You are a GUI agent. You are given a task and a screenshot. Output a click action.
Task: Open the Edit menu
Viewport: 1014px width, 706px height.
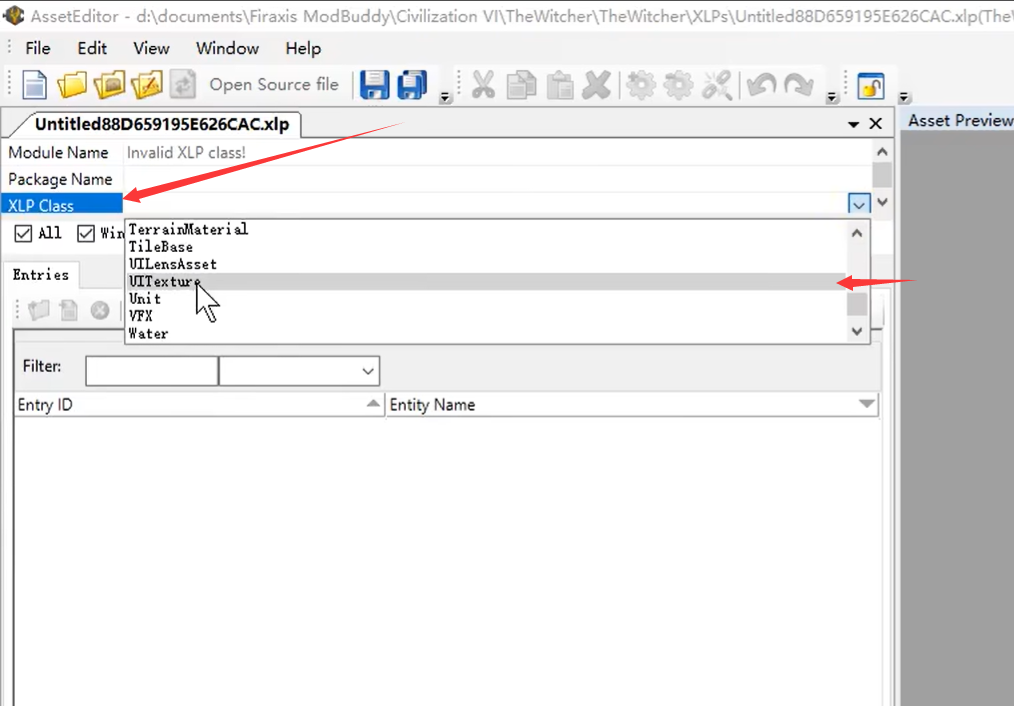(92, 48)
